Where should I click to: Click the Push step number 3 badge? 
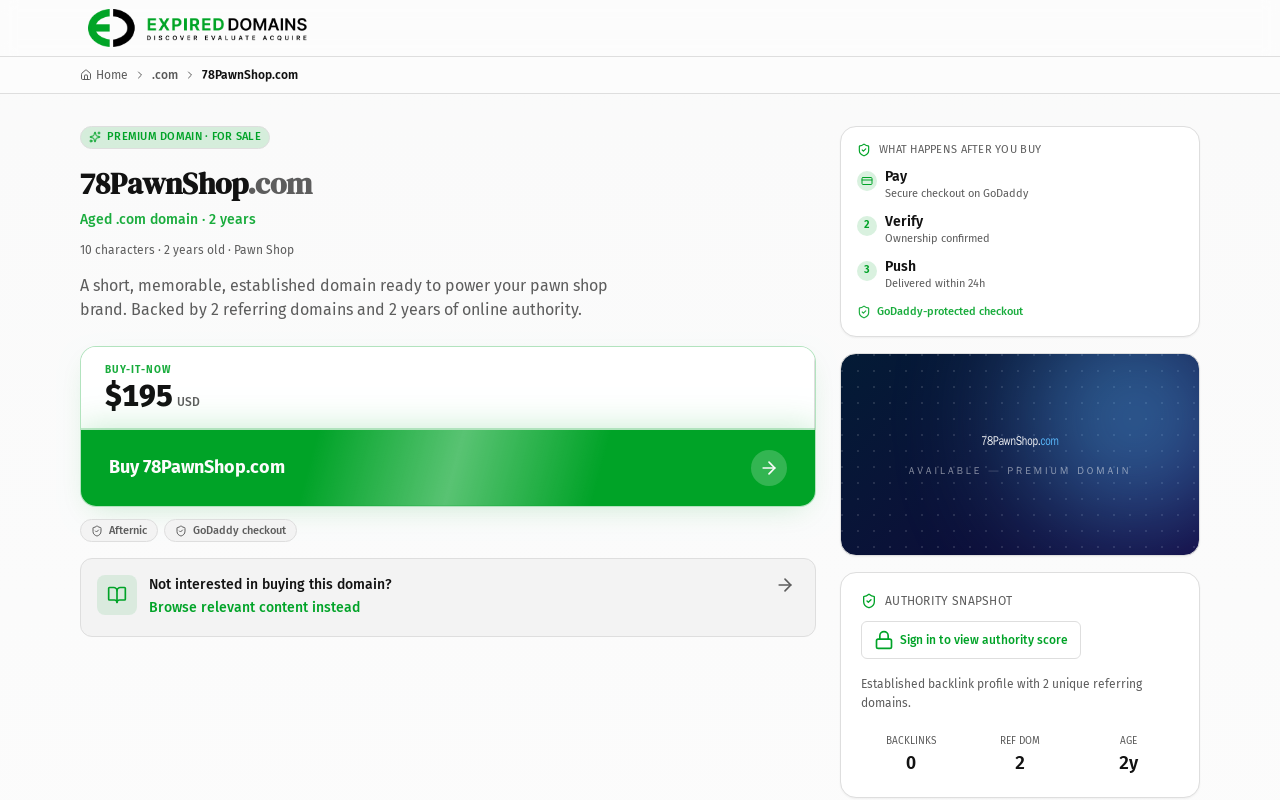point(867,271)
